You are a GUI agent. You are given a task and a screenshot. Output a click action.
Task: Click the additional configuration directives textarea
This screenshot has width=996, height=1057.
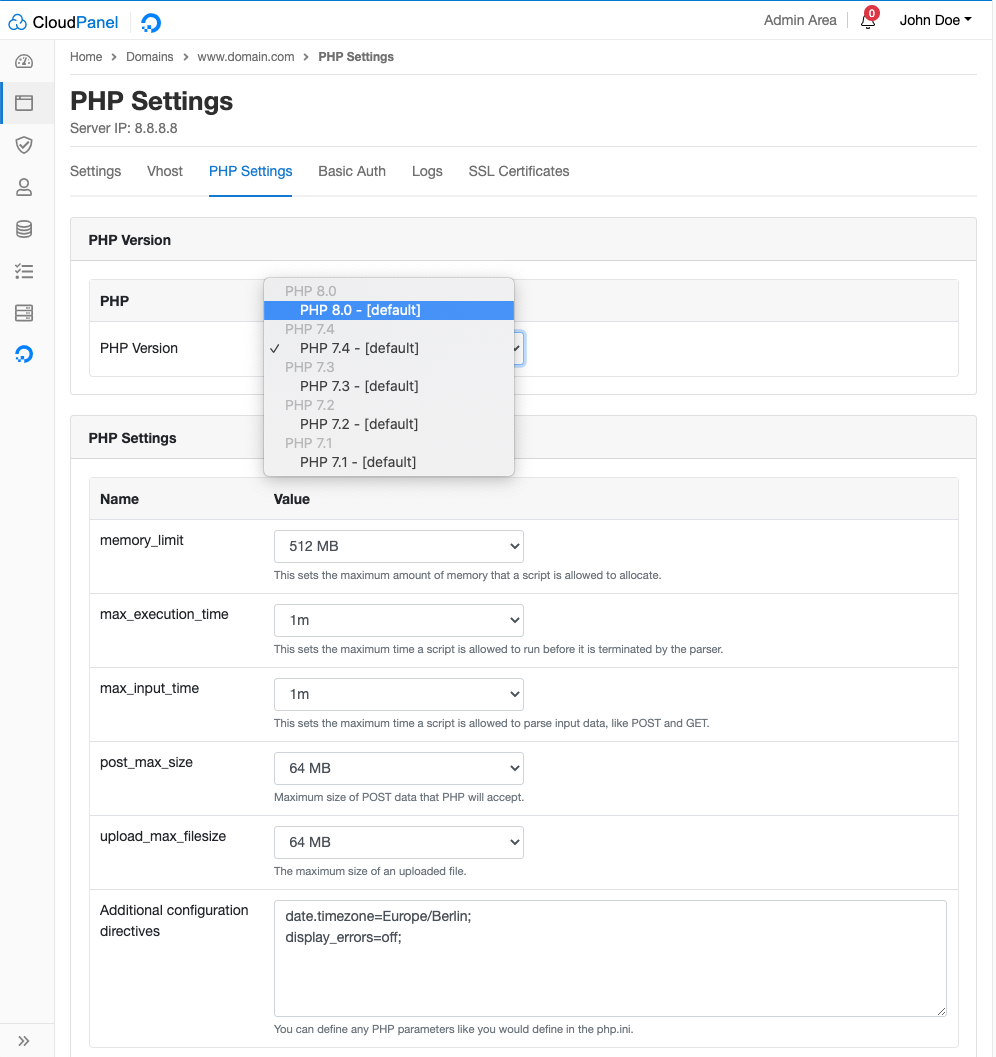click(x=610, y=958)
